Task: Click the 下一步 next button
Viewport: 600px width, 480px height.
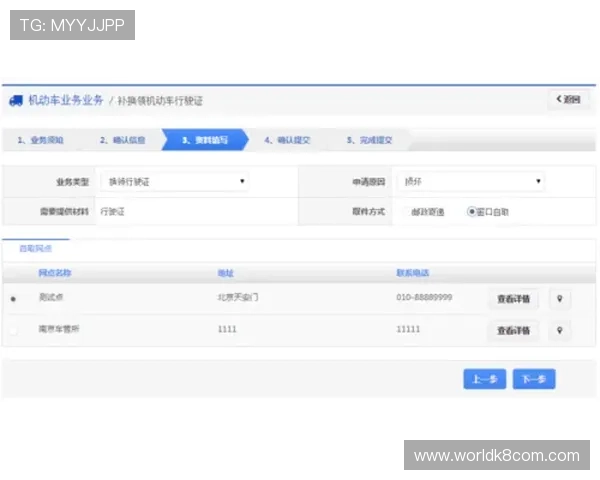Action: coord(534,379)
